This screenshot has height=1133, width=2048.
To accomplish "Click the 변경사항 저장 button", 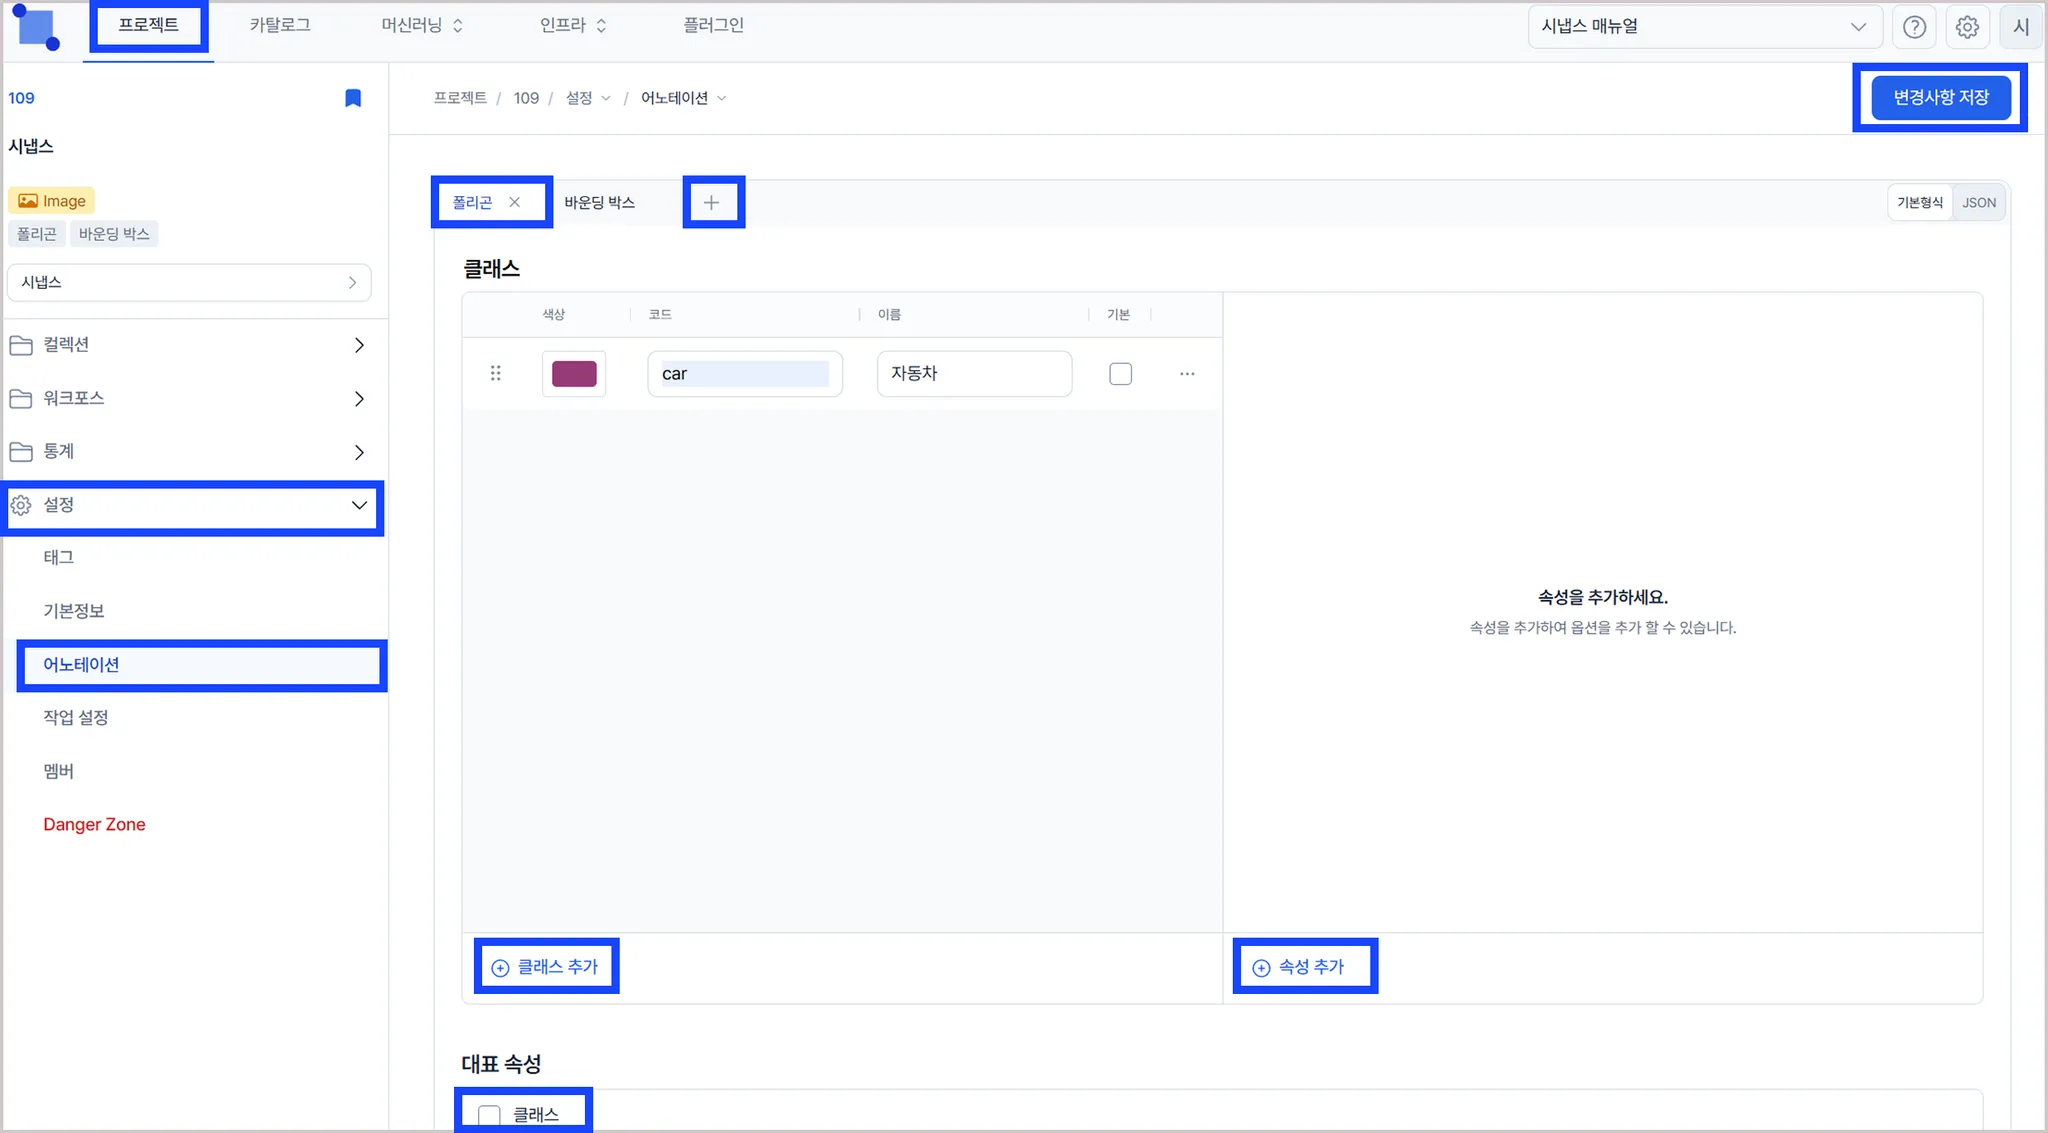I will 1940,98.
